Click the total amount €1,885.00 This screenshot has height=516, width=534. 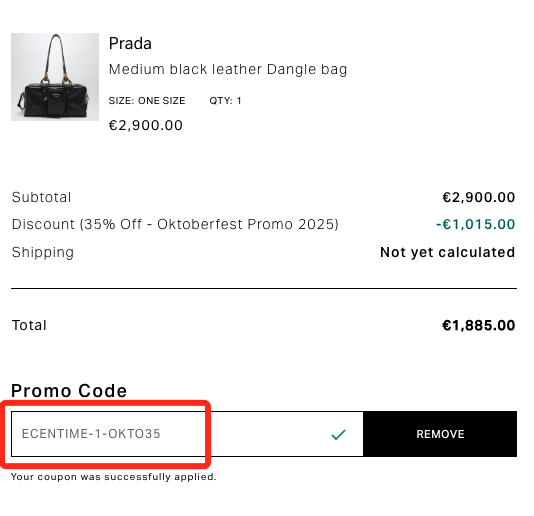click(x=478, y=325)
